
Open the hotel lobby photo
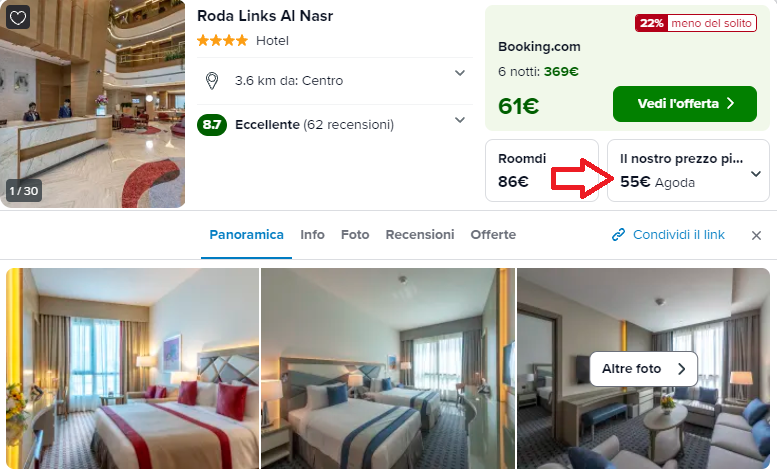point(93,104)
